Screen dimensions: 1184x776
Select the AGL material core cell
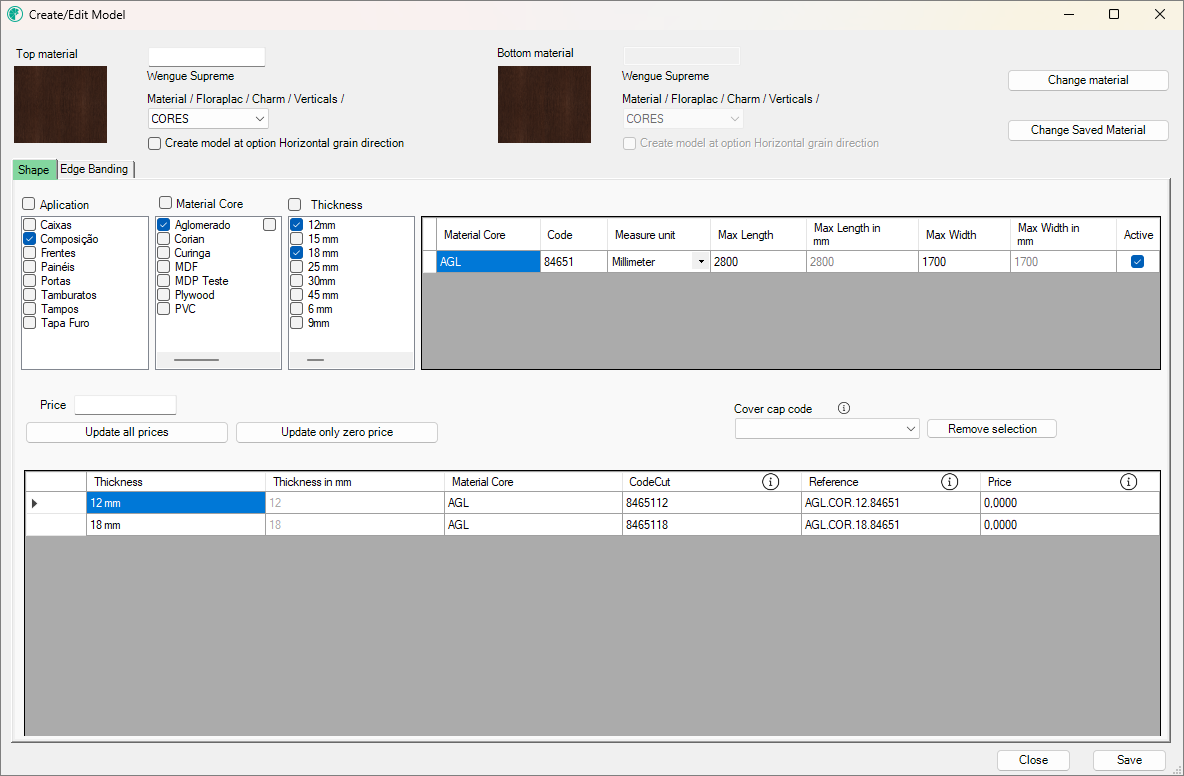pyautogui.click(x=489, y=262)
